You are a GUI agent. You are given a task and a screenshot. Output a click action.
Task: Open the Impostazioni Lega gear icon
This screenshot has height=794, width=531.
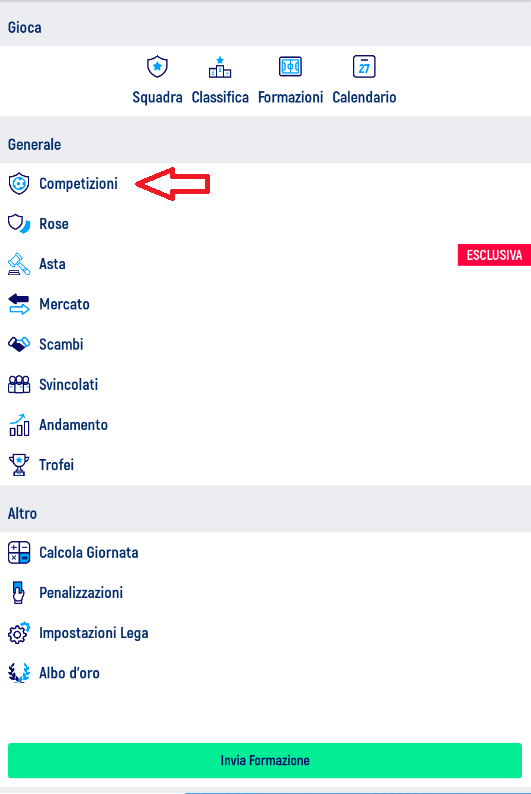click(x=19, y=633)
